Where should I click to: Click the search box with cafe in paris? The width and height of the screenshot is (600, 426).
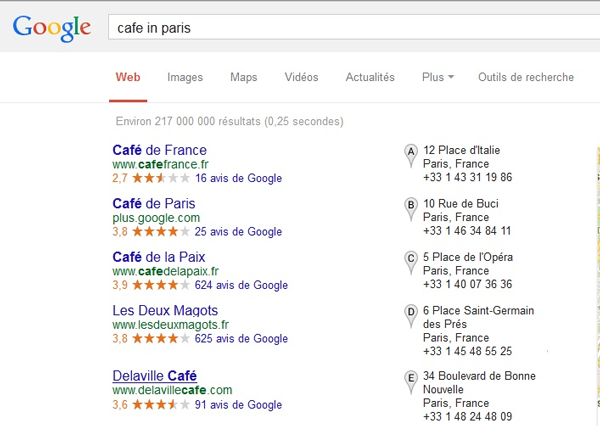click(350, 28)
